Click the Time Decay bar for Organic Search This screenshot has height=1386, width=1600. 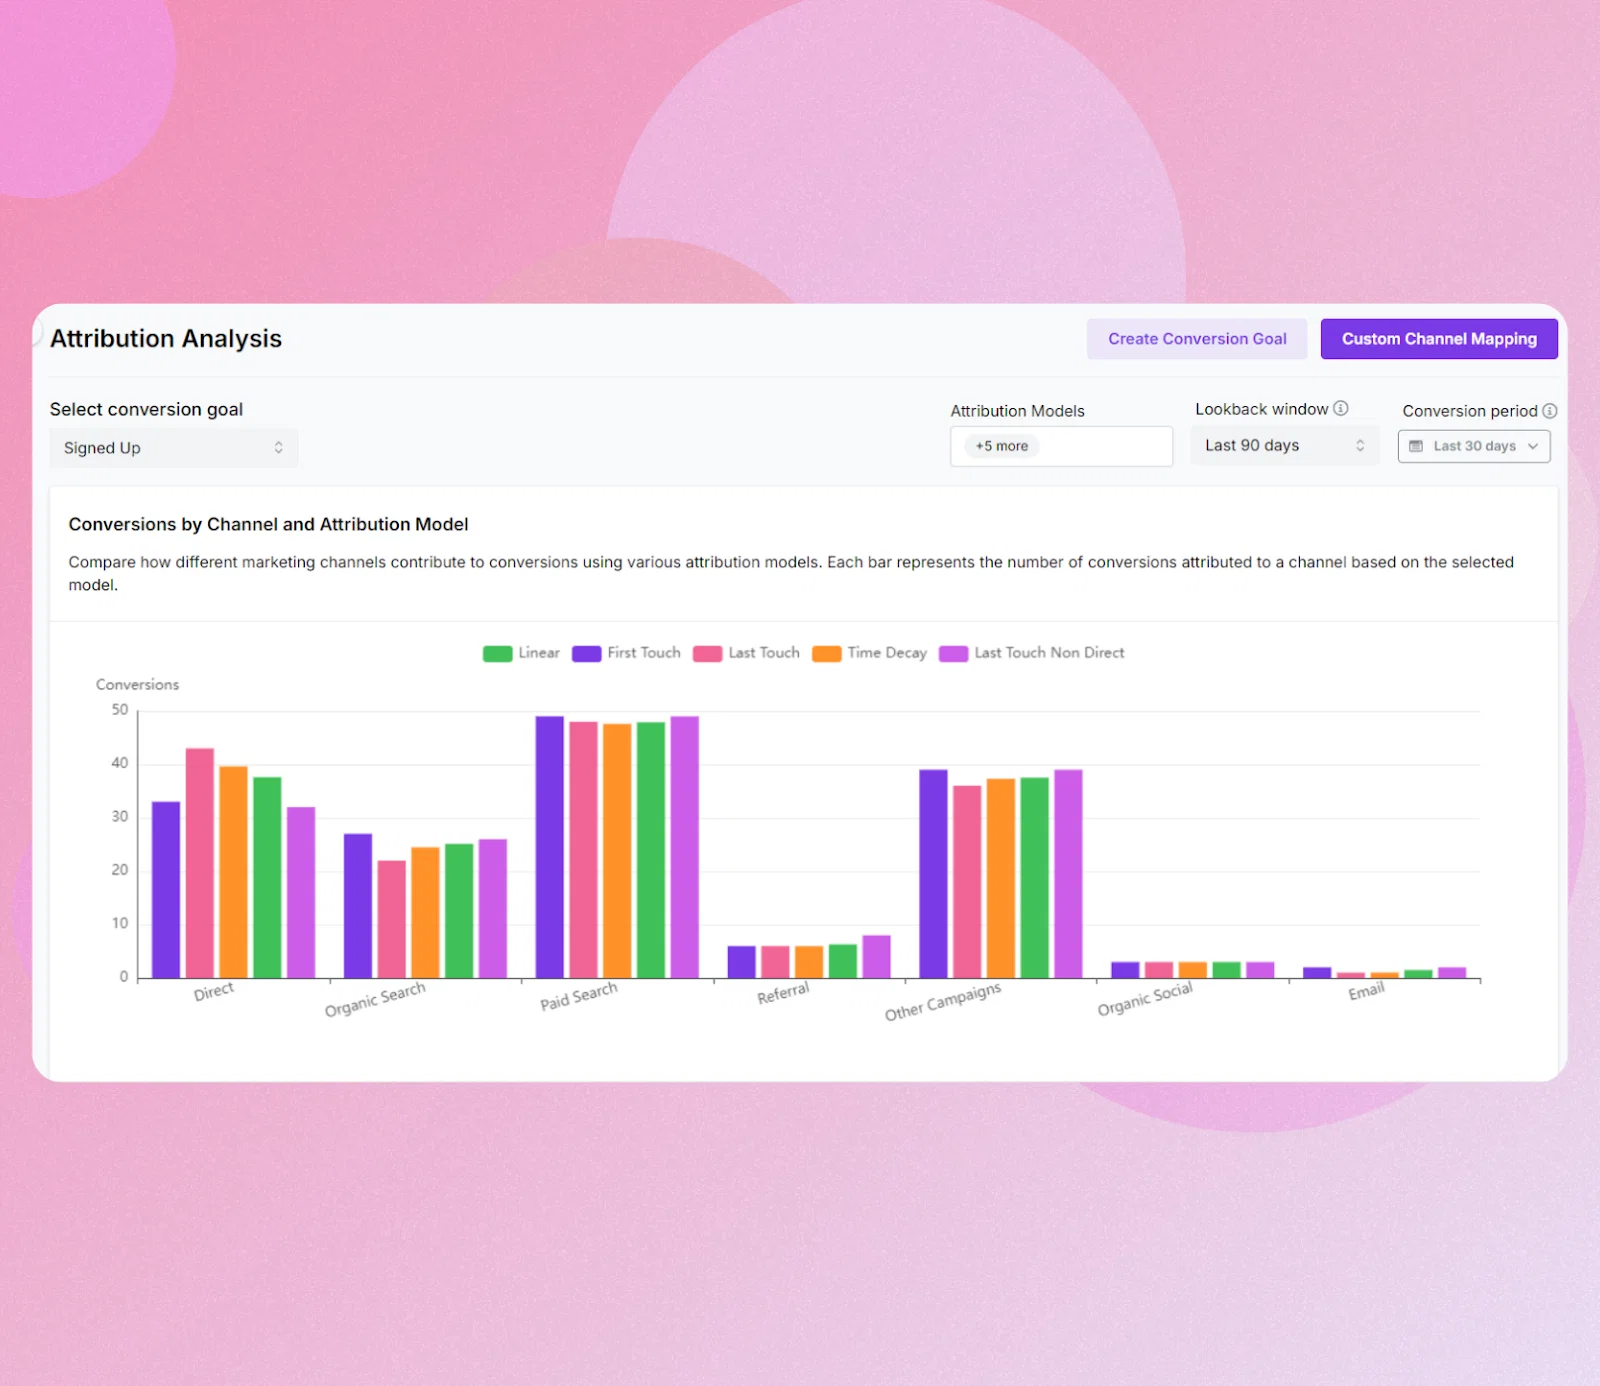point(425,913)
